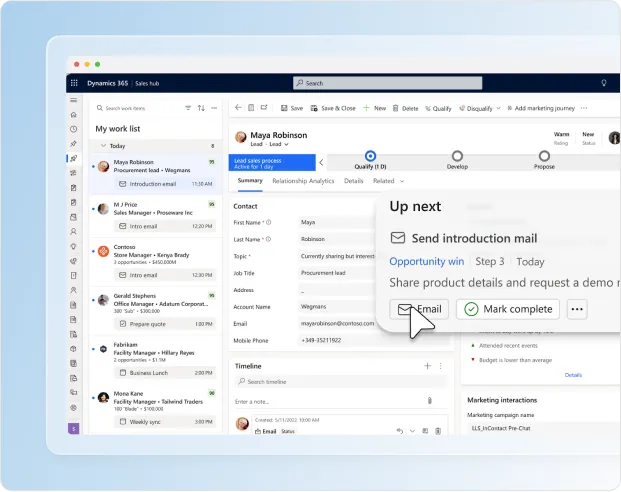The image size is (621, 492).
Task: Go back with the back arrow
Action: coord(238,108)
